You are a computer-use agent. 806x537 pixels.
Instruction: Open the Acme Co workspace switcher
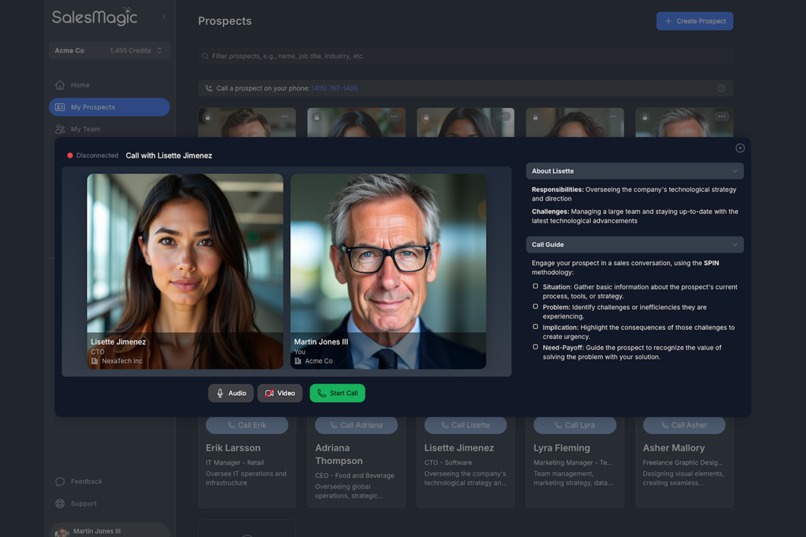pos(109,50)
